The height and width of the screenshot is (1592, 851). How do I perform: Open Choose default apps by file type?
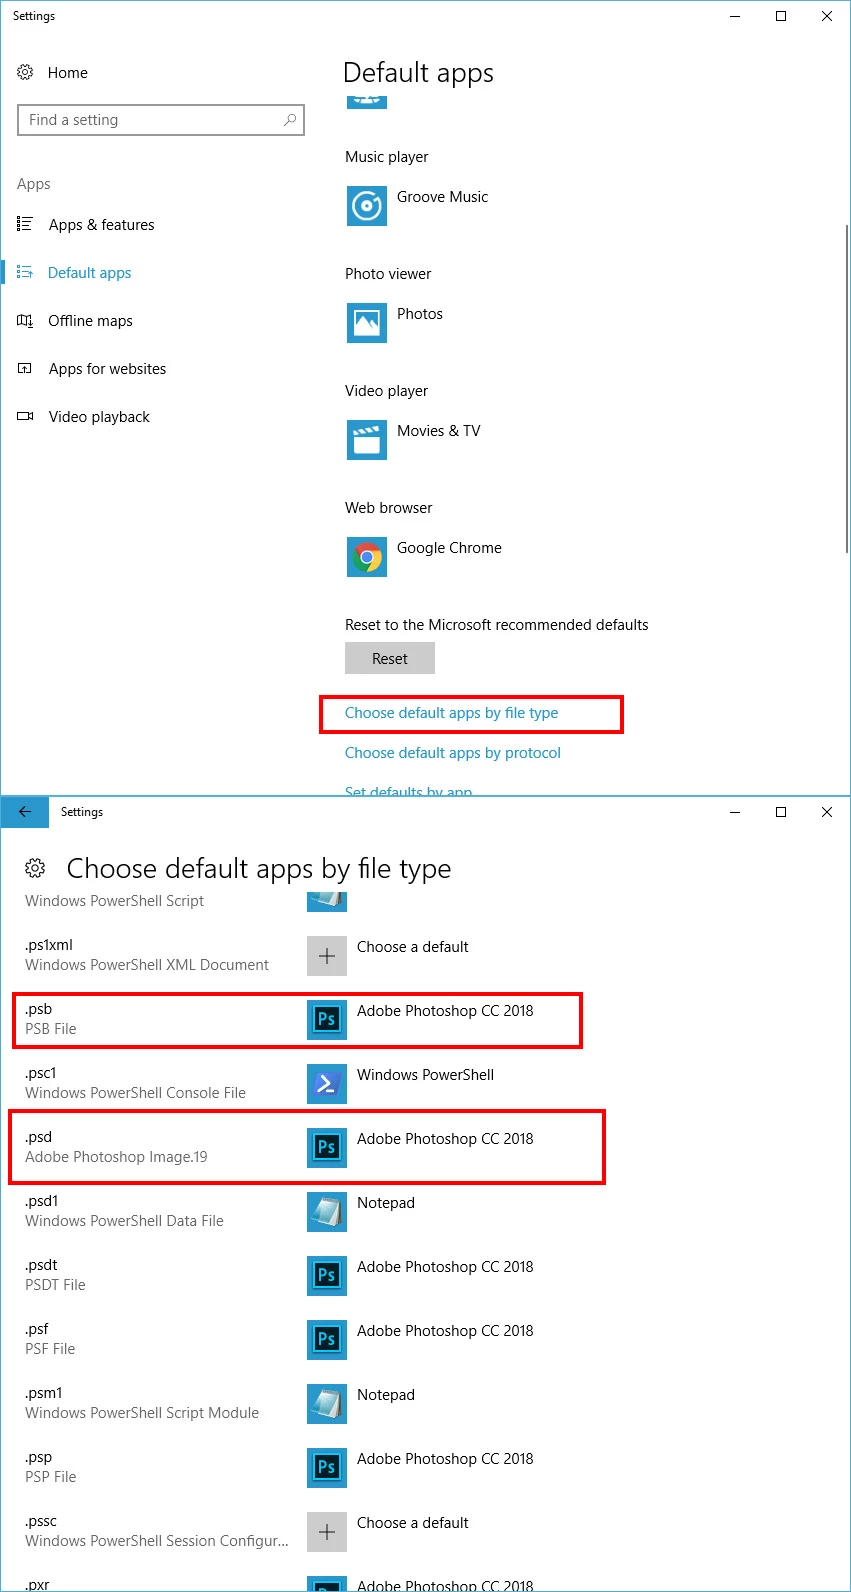pos(451,713)
